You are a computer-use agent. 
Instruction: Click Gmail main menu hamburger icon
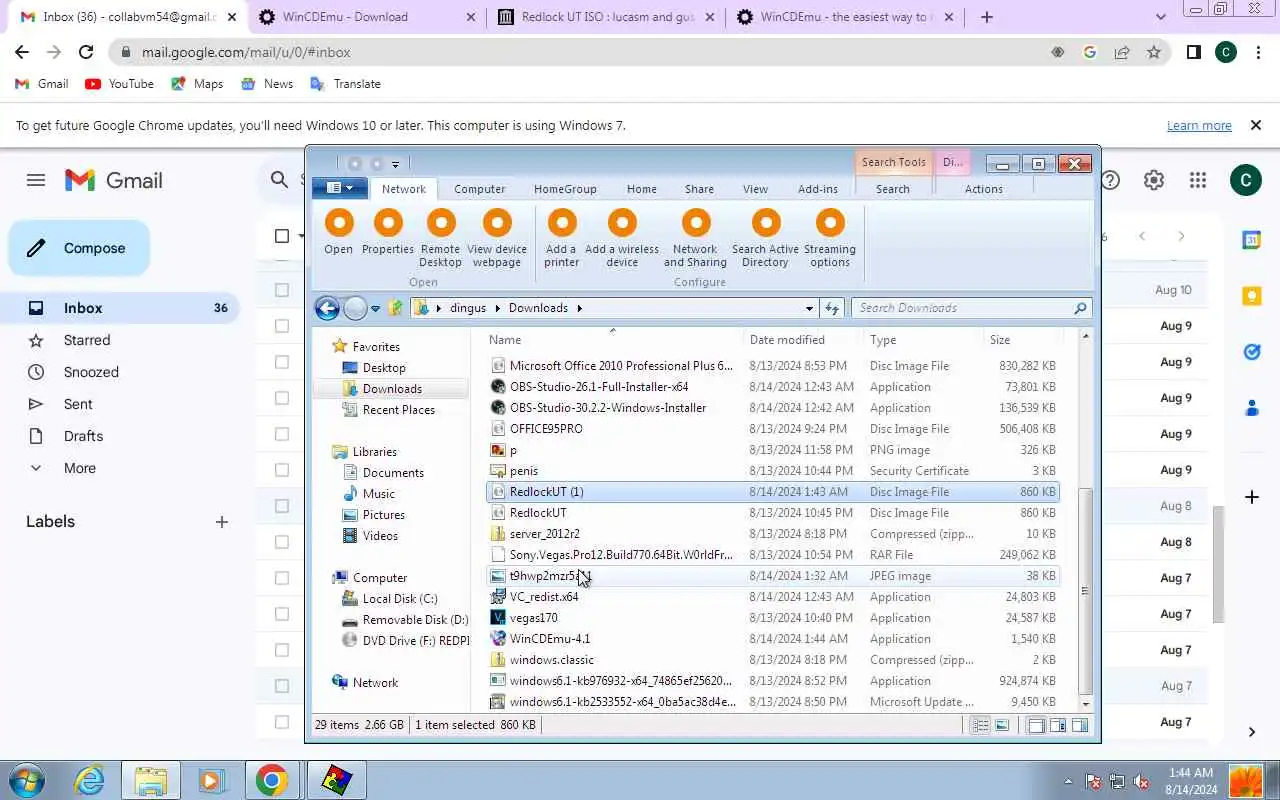tap(36, 180)
